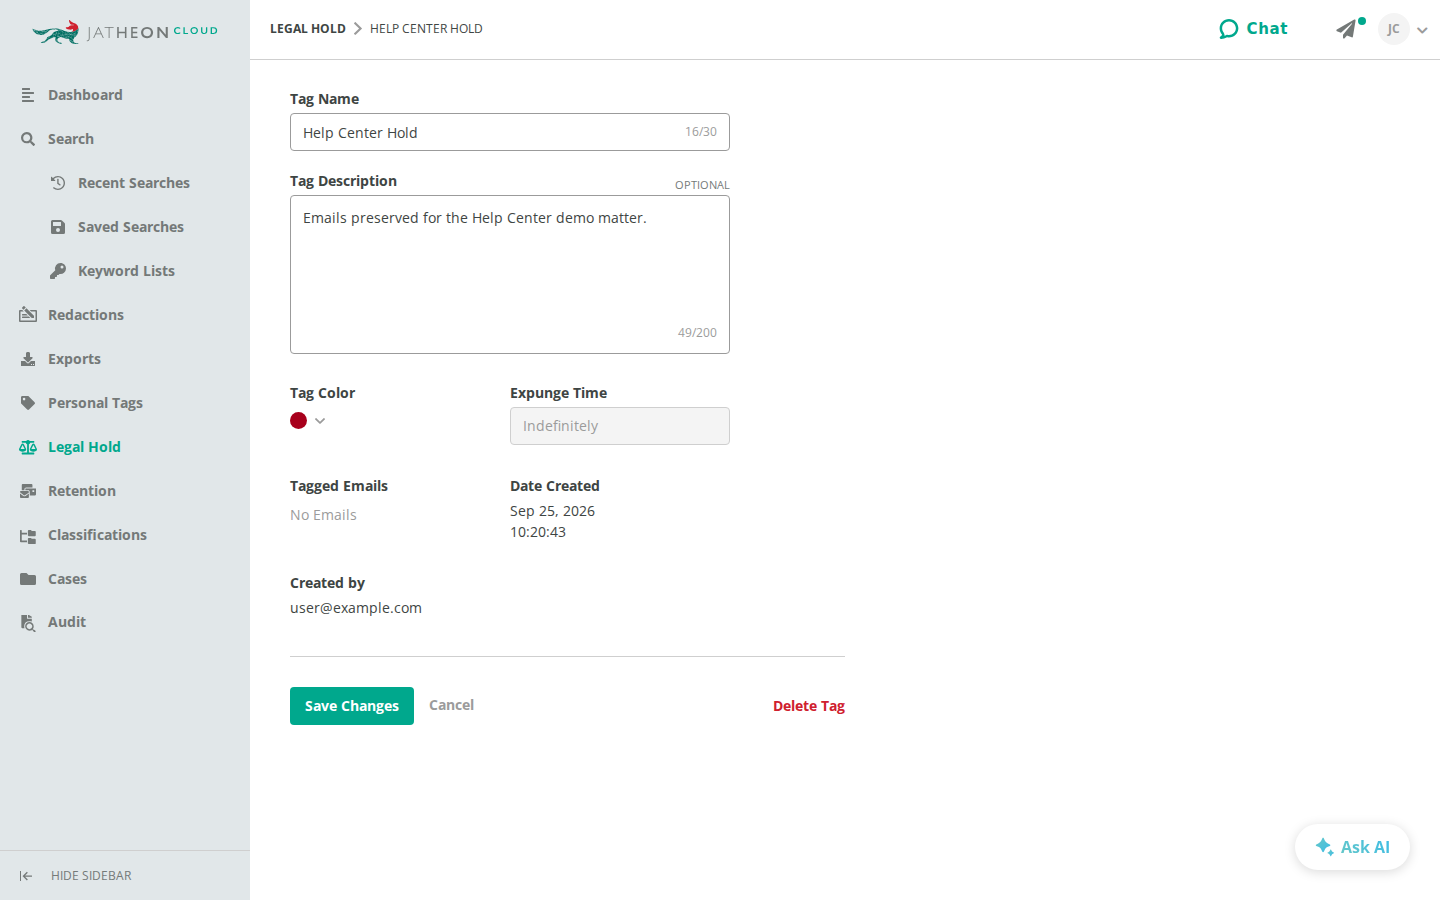Image resolution: width=1440 pixels, height=900 pixels.
Task: Click the Cases folder icon
Action: click(28, 579)
